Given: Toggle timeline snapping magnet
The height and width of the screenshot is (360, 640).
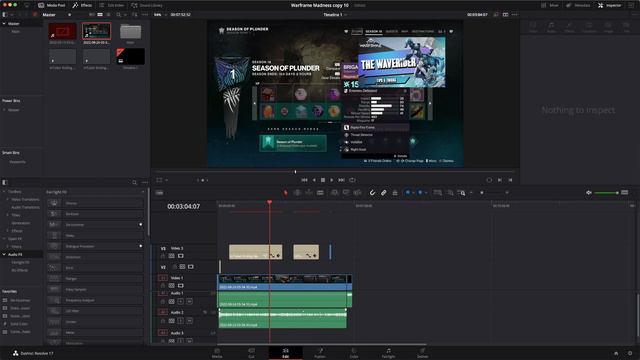Looking at the screenshot, I should pos(372,193).
